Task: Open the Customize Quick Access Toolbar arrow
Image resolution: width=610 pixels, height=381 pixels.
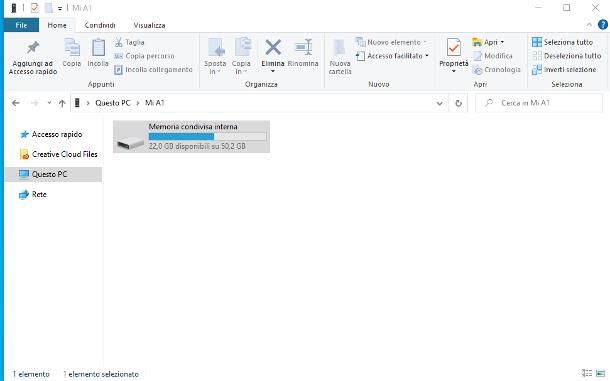Action: (60, 8)
